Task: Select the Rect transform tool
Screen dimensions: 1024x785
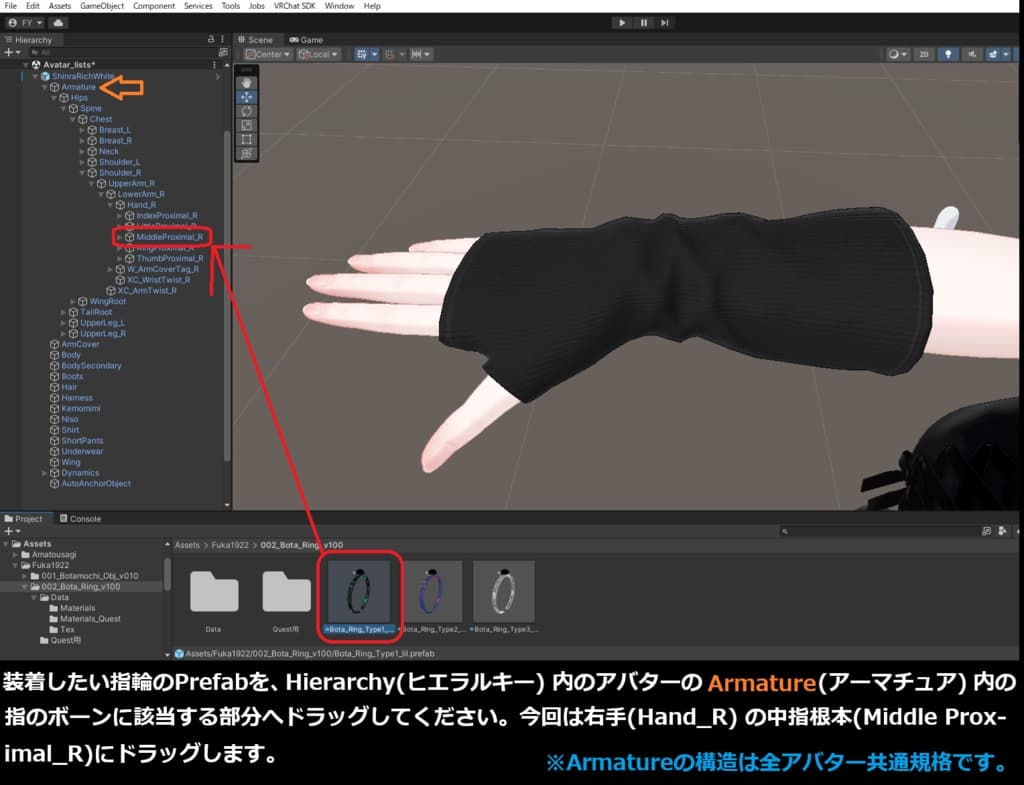Action: (x=246, y=139)
